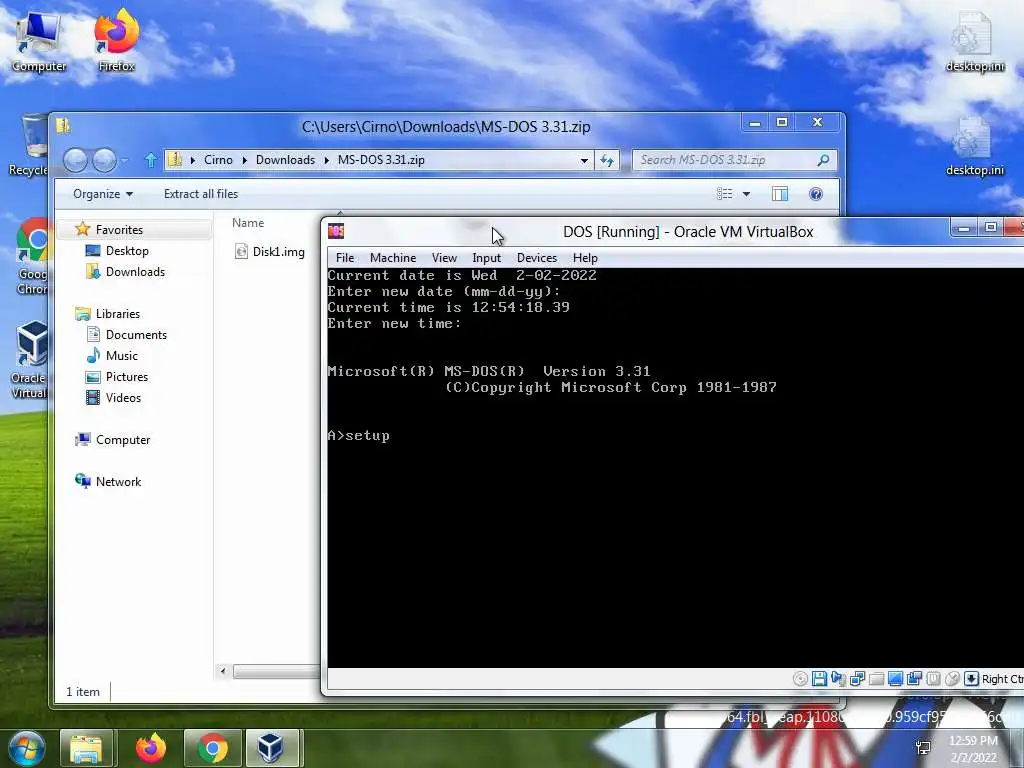
Task: Expand the view options dropdown arrow
Action: 746,194
